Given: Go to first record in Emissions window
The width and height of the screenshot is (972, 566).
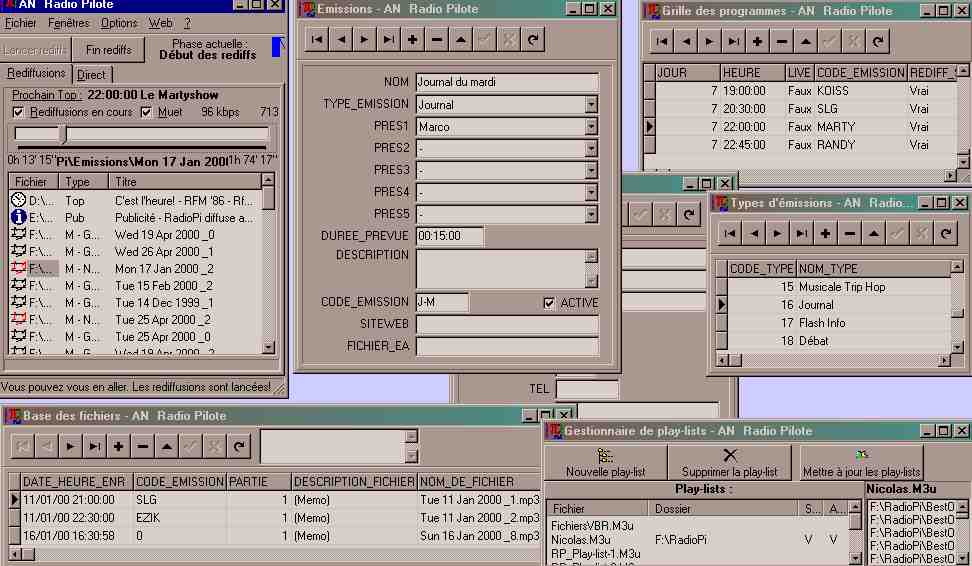Looking at the screenshot, I should click(x=317, y=40).
